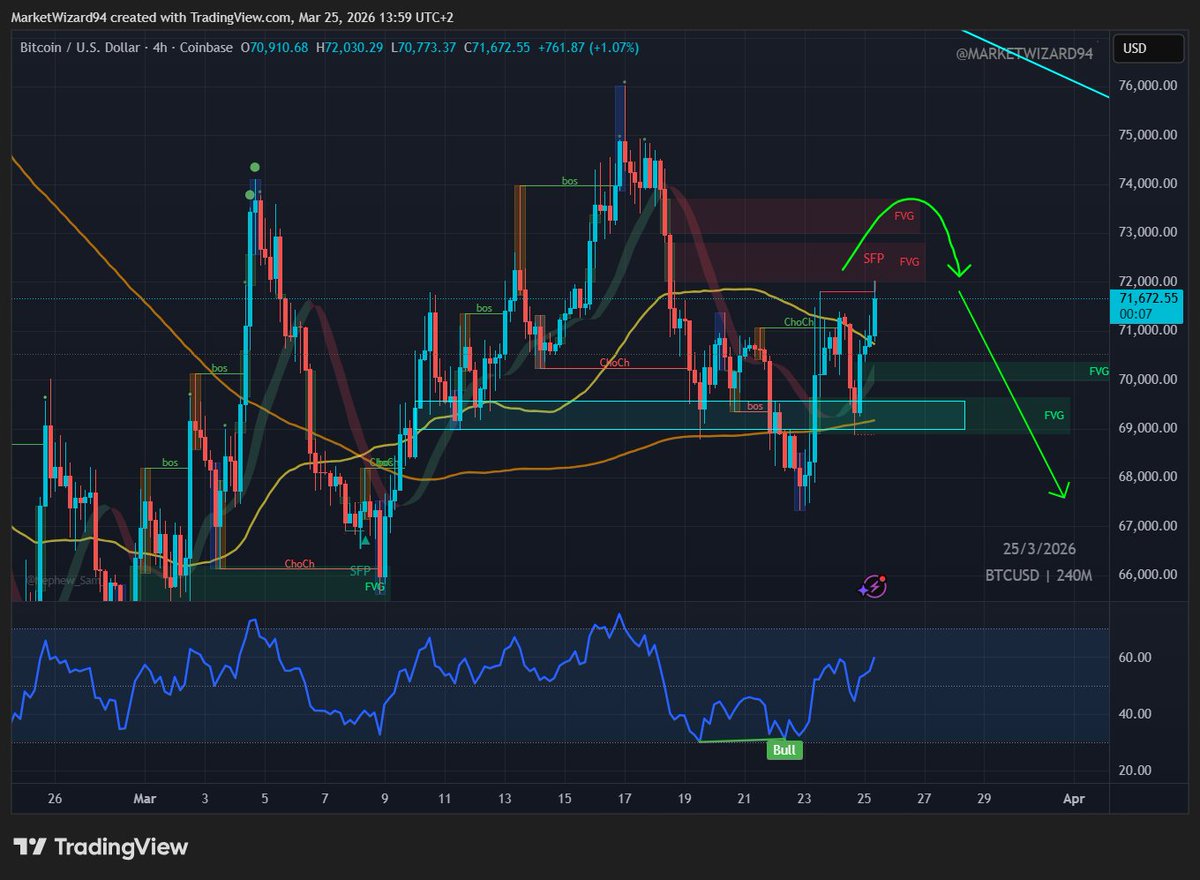Click the purple lightning bolt icon
The width and height of the screenshot is (1200, 880).
pyautogui.click(x=873, y=586)
